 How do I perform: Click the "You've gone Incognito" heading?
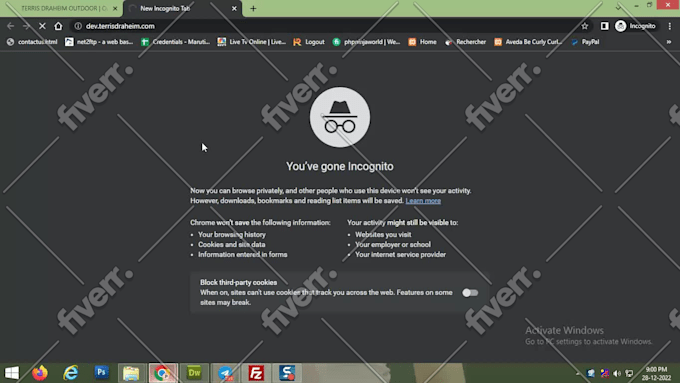tap(340, 167)
